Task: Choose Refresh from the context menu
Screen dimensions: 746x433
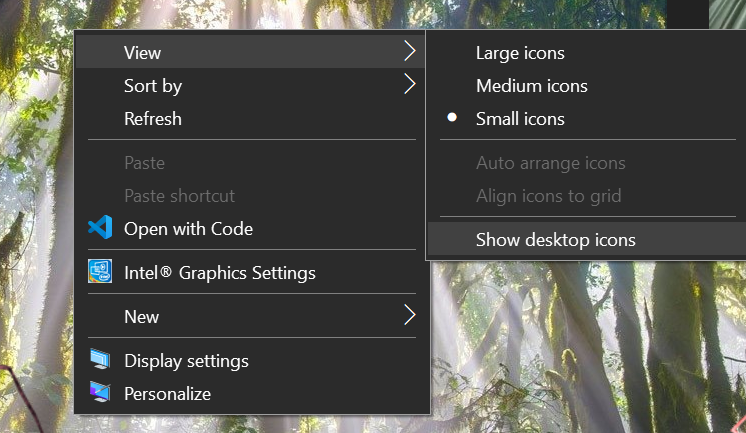Action: (153, 119)
